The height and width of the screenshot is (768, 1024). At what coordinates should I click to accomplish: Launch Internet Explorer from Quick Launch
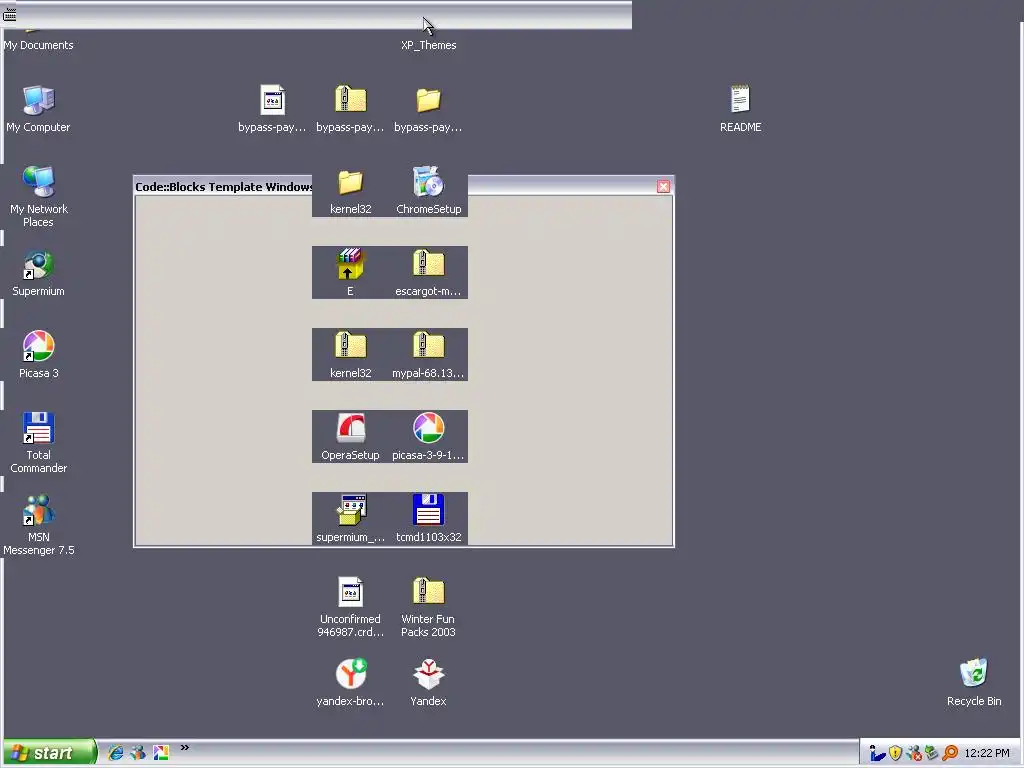point(116,753)
